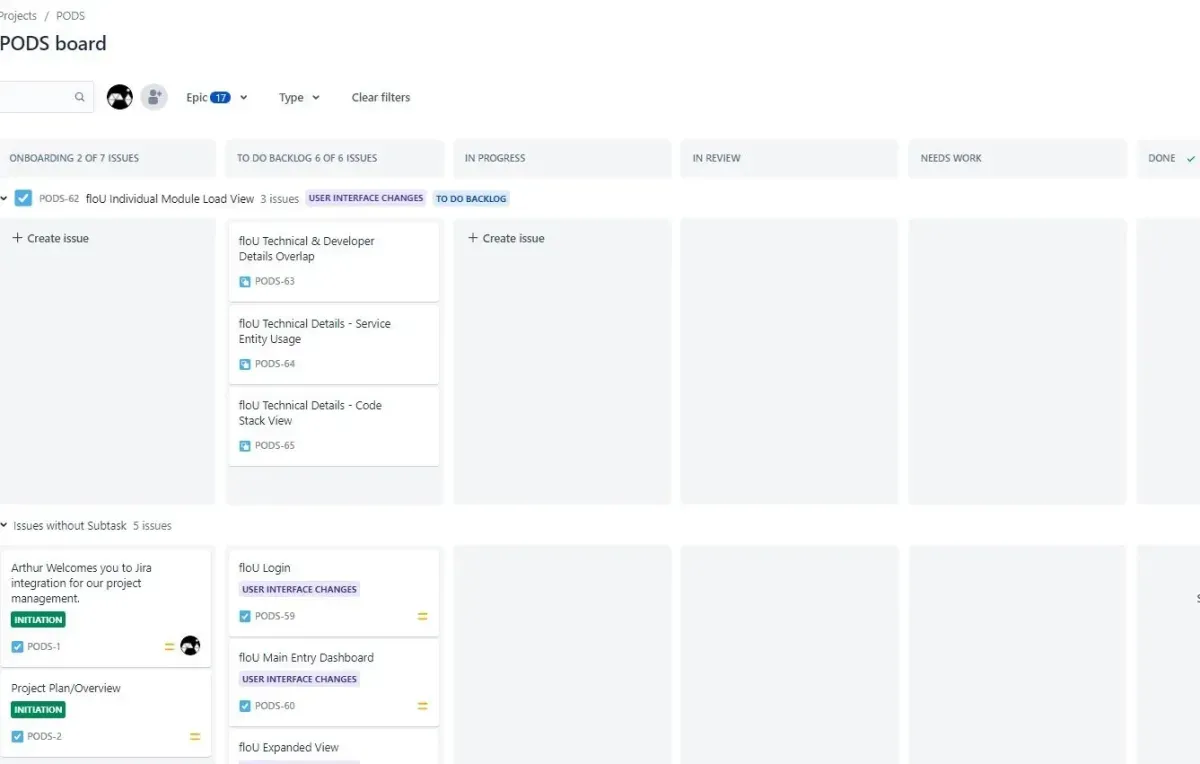Viewport: 1200px width, 764px height.
Task: Click task checkbox icon on PODS-60
Action: [245, 706]
